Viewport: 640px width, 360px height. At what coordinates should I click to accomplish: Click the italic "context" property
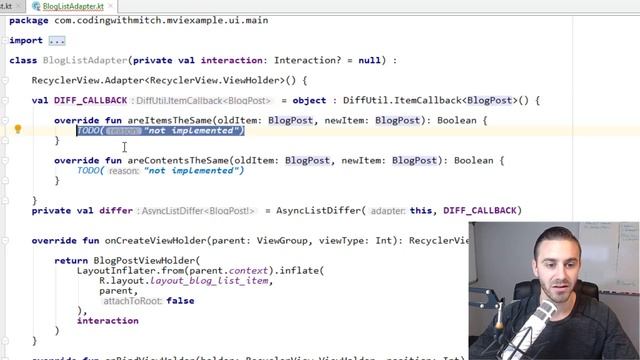pyautogui.click(x=248, y=271)
